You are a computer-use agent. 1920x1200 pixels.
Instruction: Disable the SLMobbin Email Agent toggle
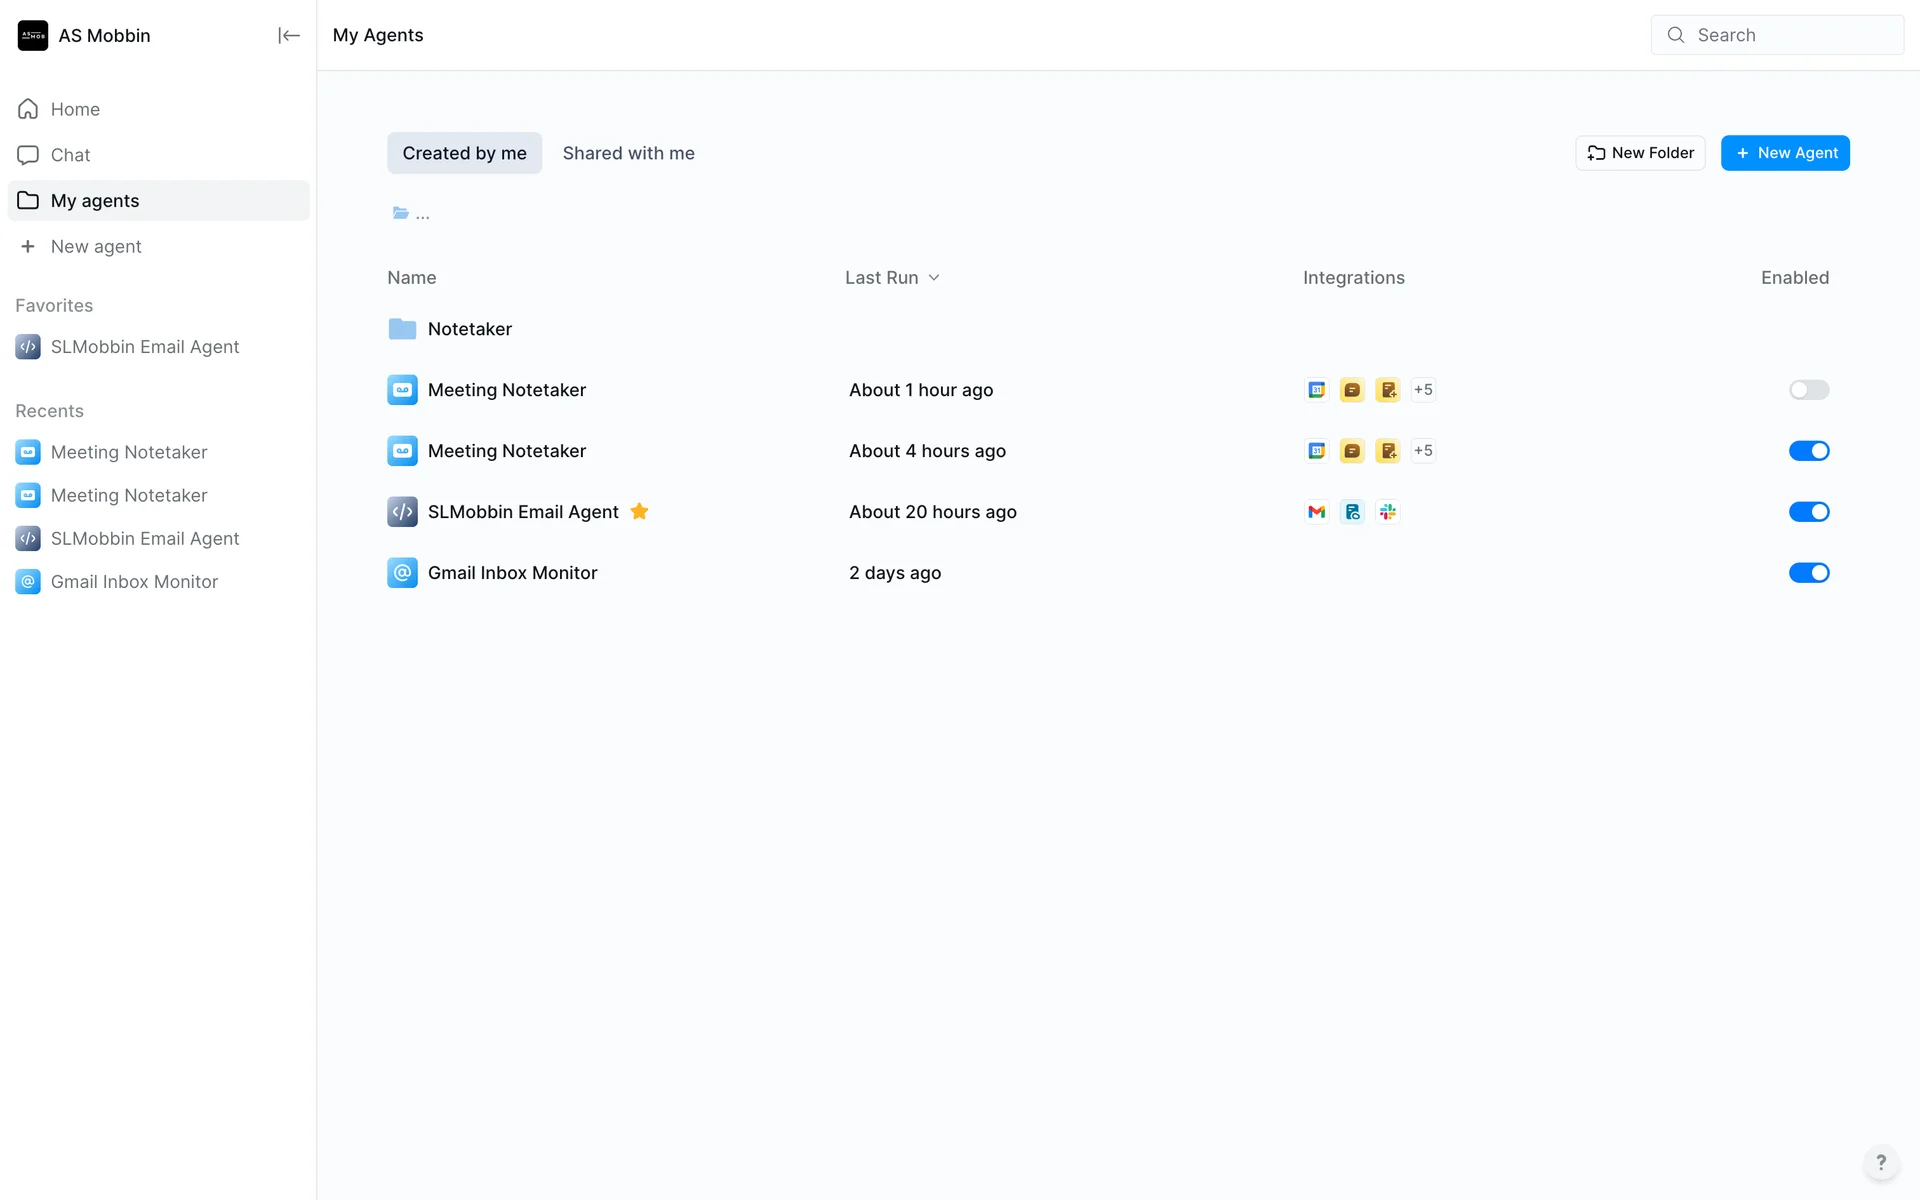coord(1808,512)
